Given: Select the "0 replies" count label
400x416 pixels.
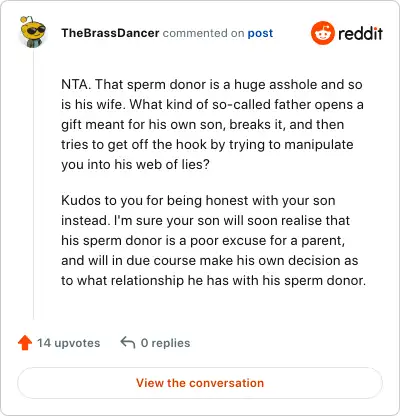Looking at the screenshot, I should (x=166, y=343).
